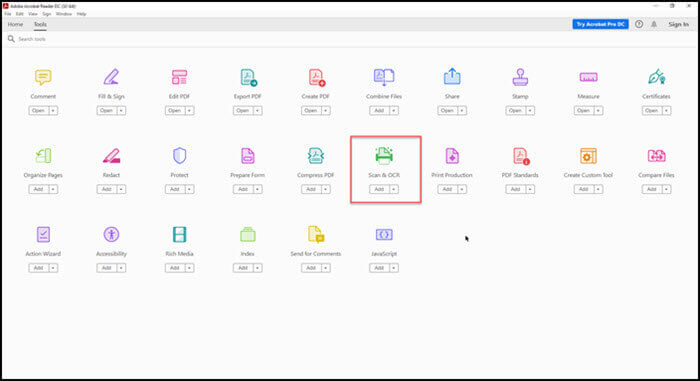The width and height of the screenshot is (700, 381).
Task: Click the Scan & OCR icon
Action: 384,155
